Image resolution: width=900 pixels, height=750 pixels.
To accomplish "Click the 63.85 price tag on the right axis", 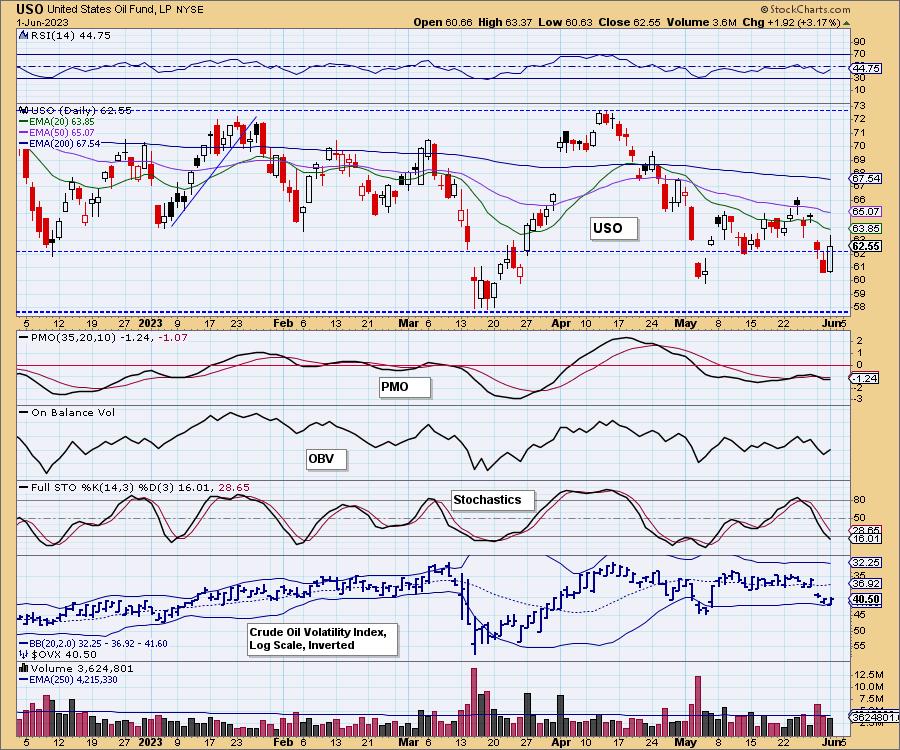I will click(867, 228).
